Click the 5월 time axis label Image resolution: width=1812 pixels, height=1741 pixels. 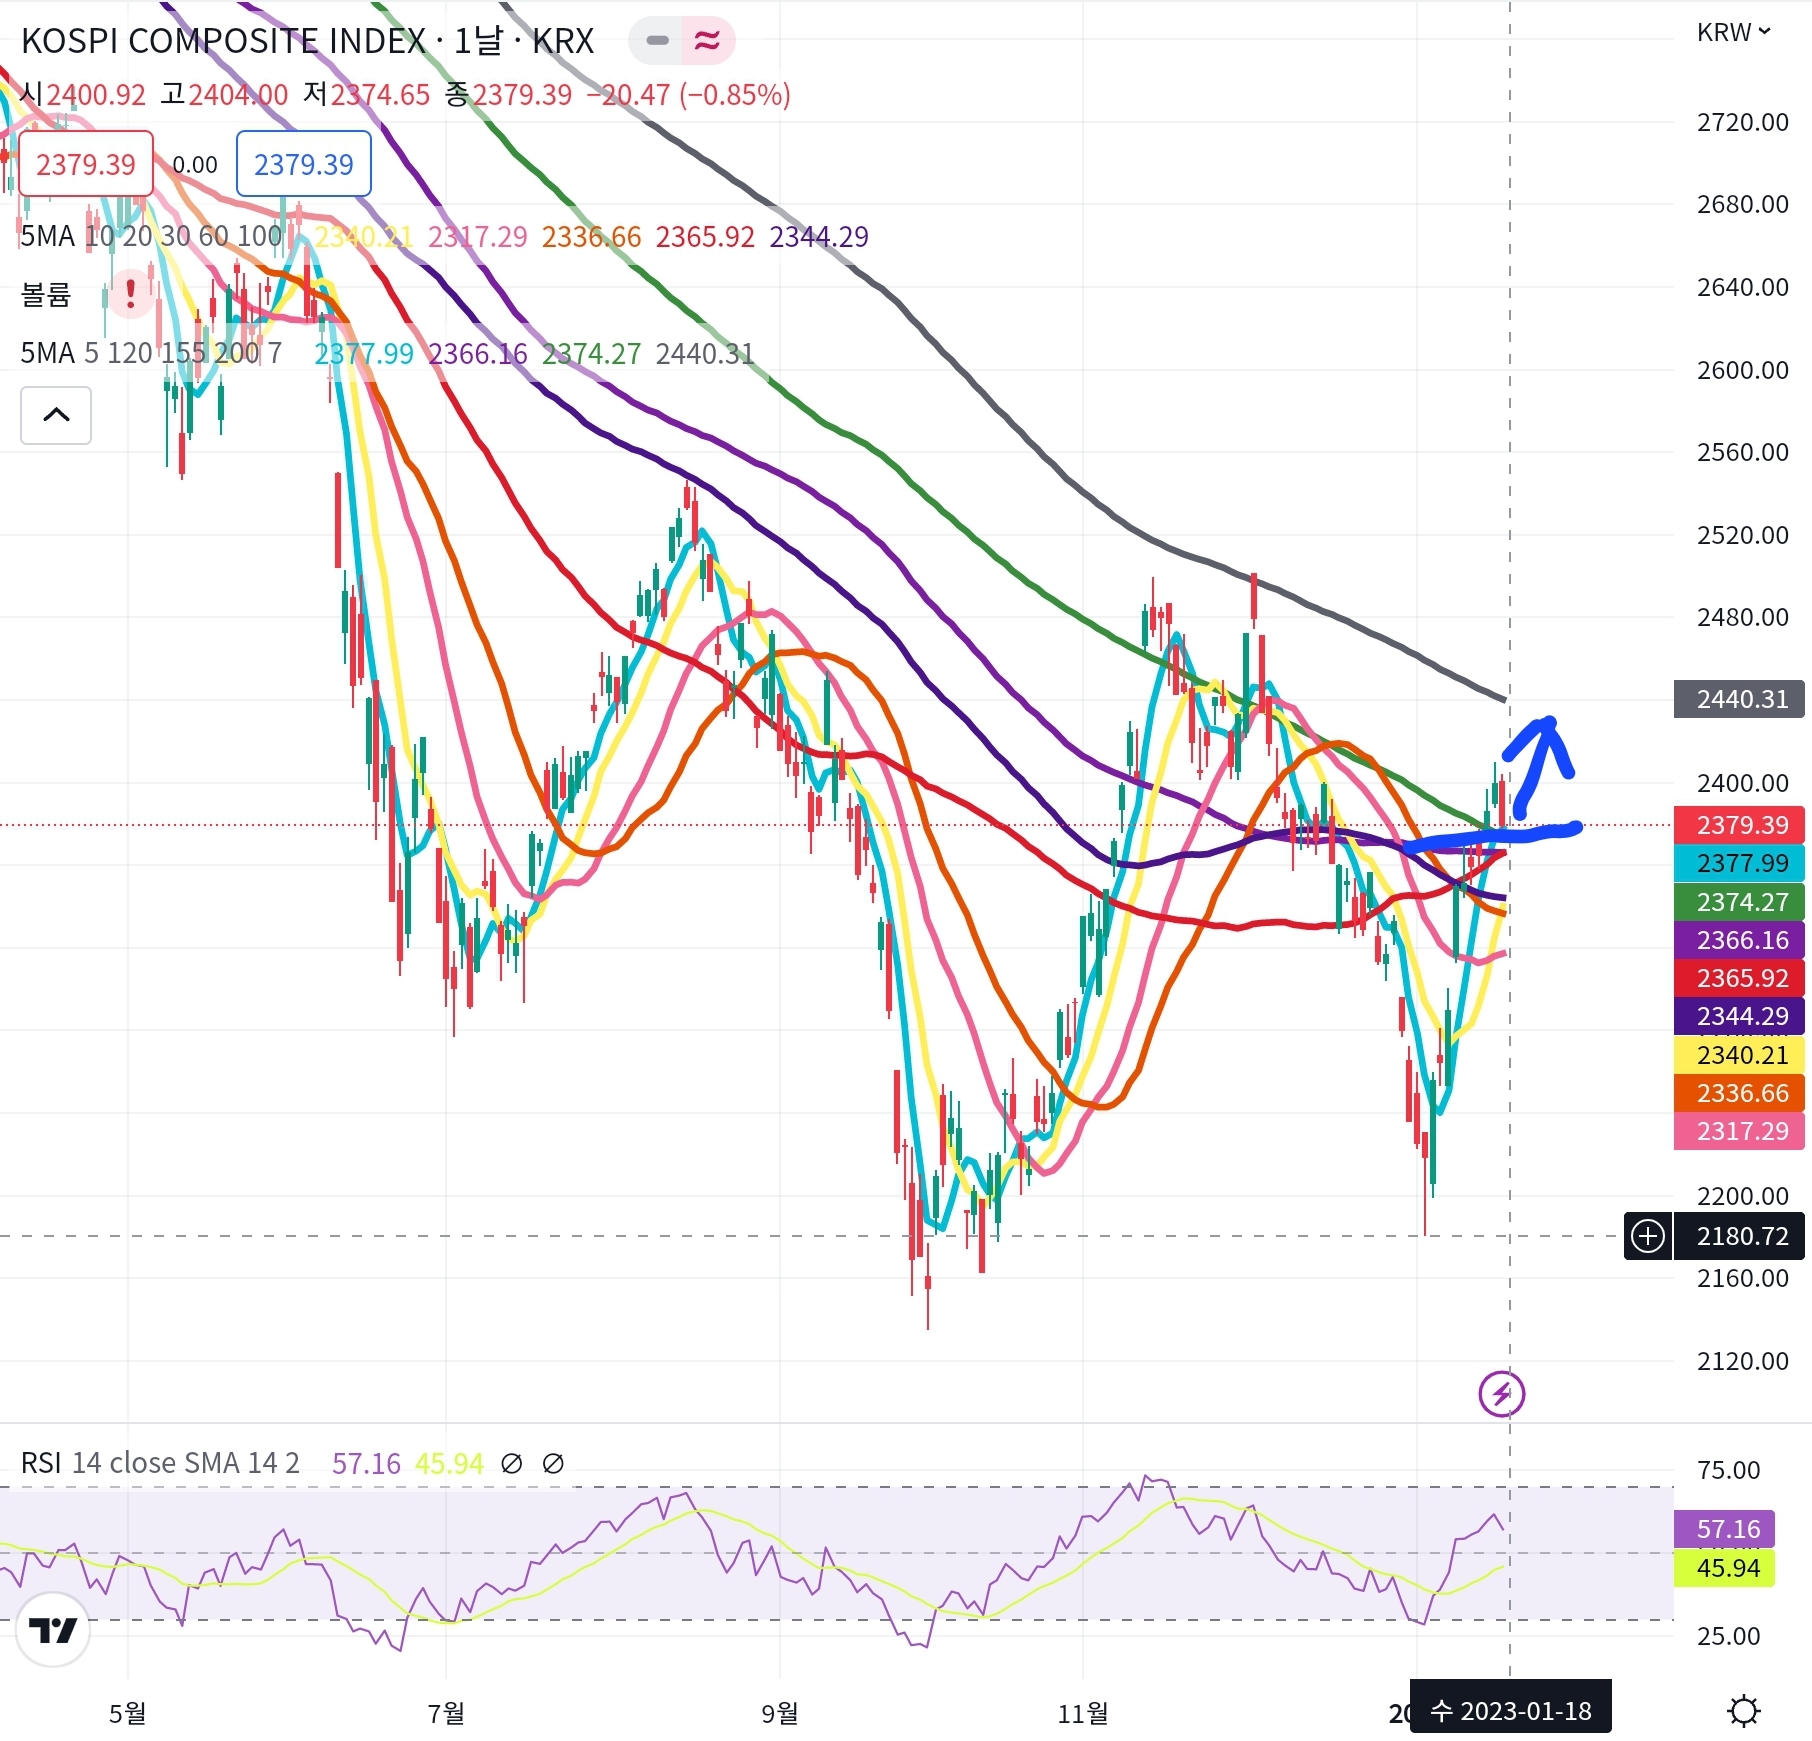point(128,1713)
